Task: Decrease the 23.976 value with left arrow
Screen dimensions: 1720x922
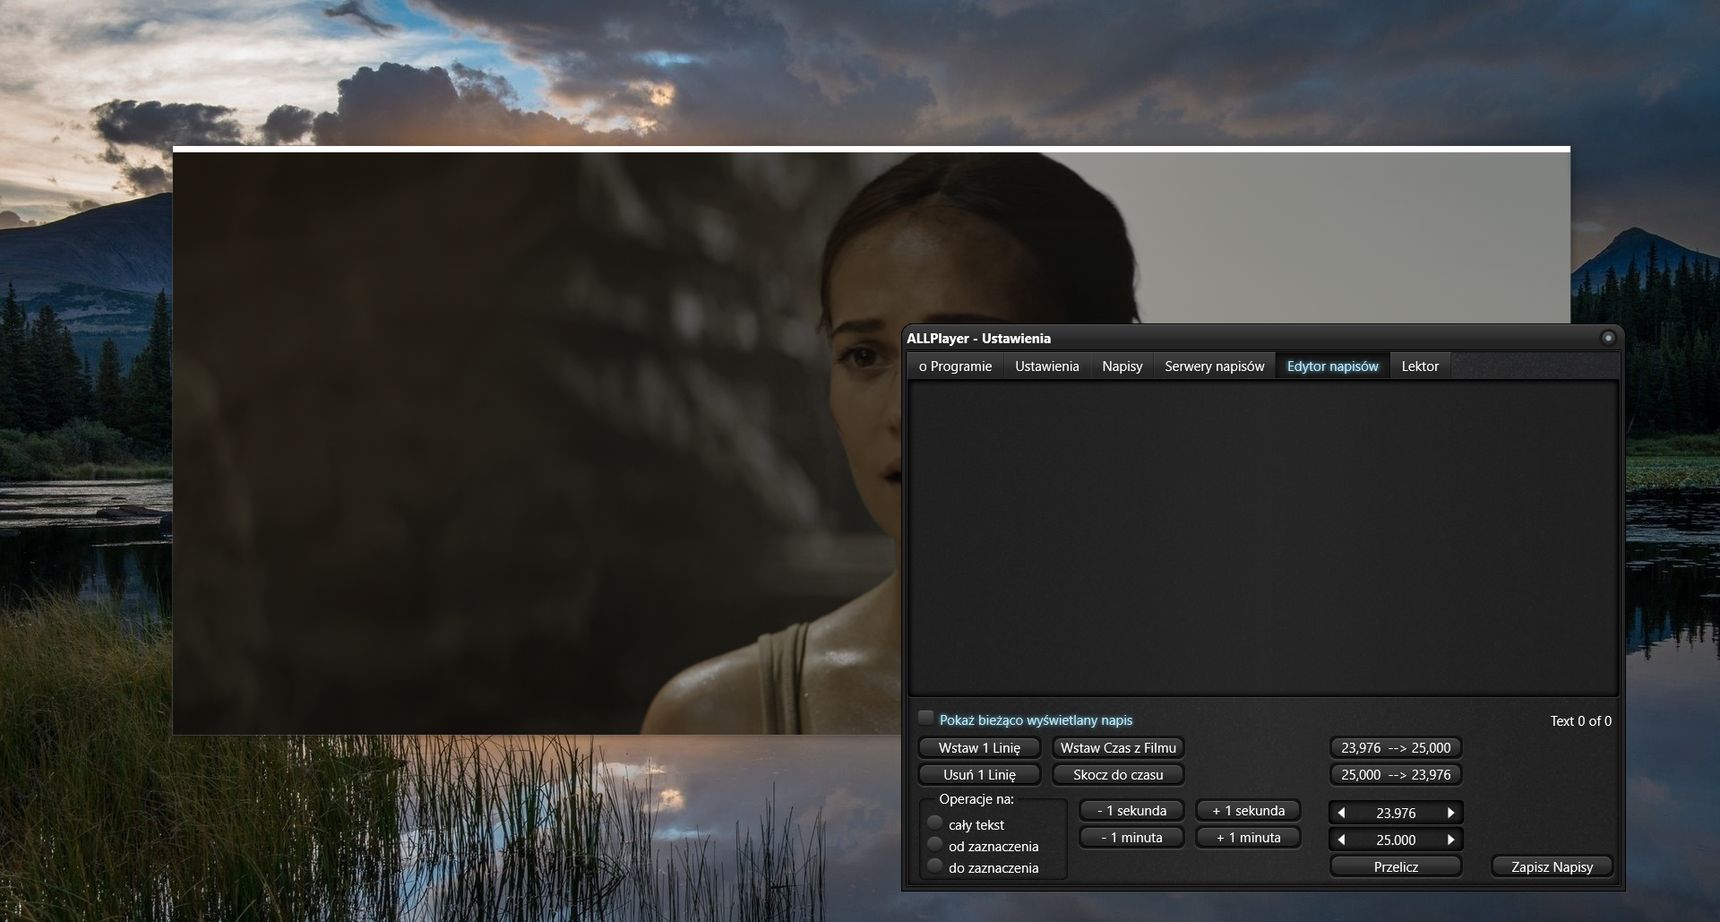Action: click(x=1341, y=813)
